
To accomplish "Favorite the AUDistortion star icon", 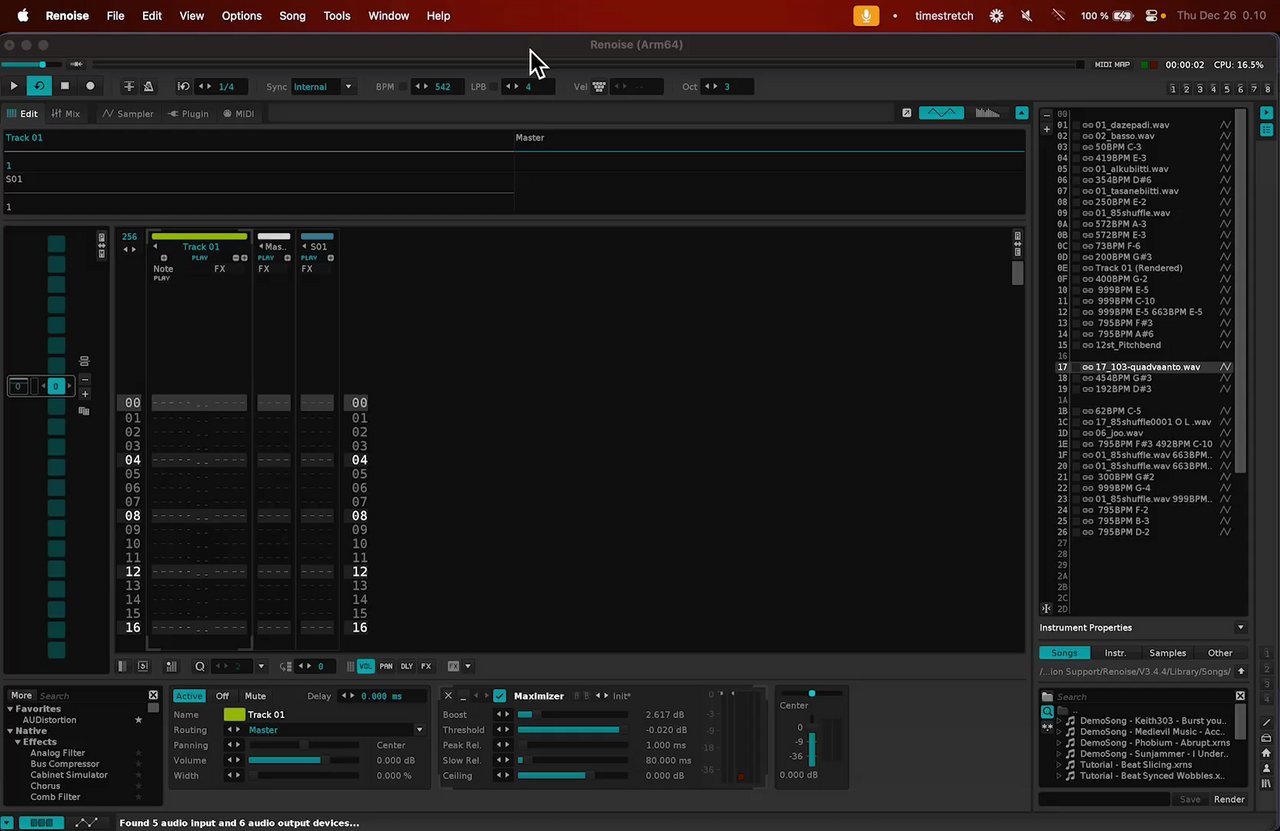I will (139, 720).
